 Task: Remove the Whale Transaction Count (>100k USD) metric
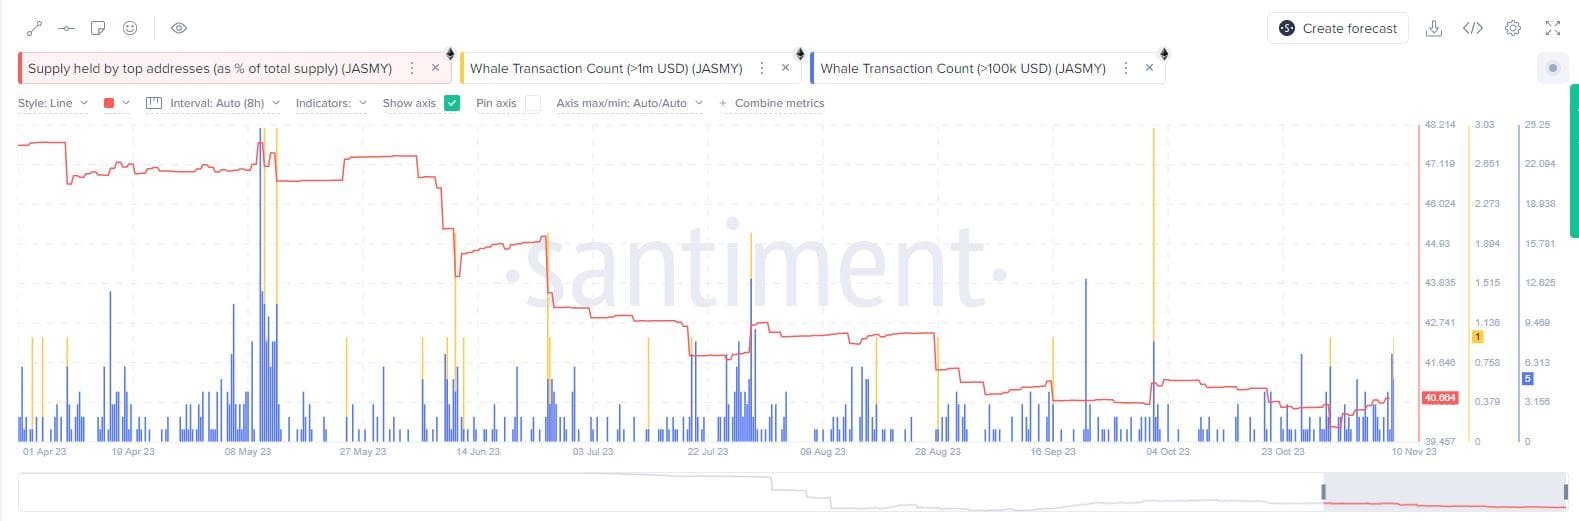coord(1149,68)
